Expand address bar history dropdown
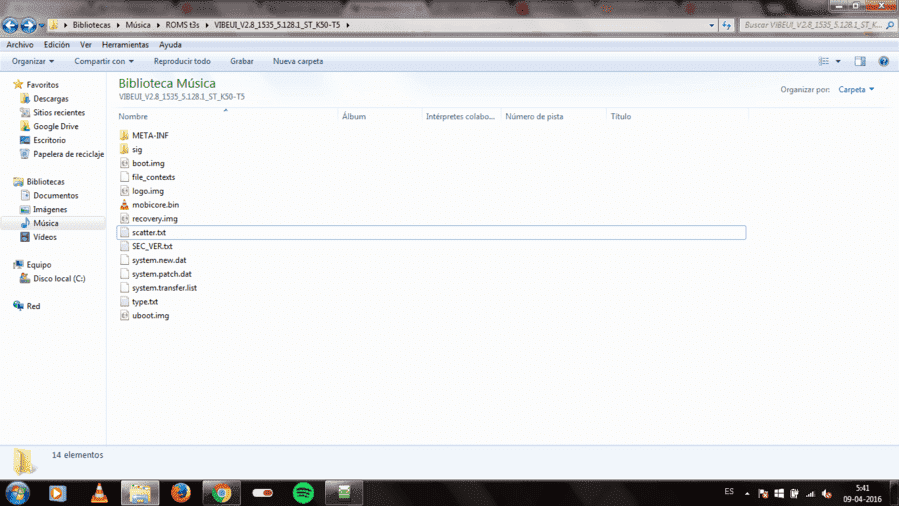Viewport: 899px width, 506px height. coord(712,25)
